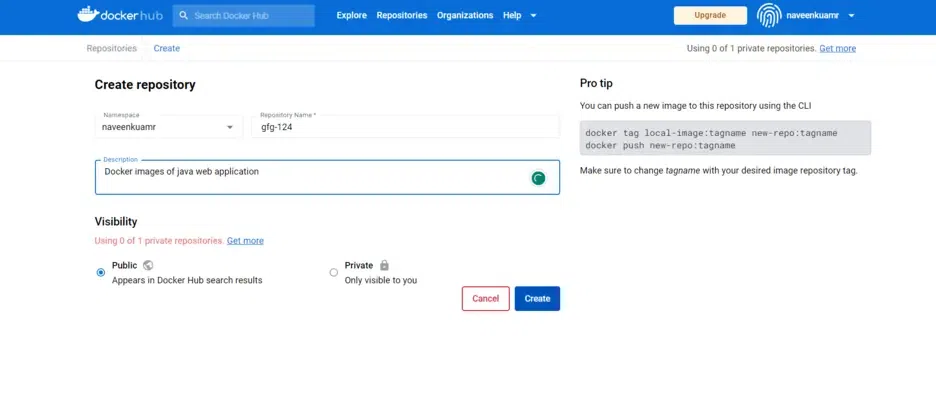Click the globe icon beside Public
Viewport: 936px width, 400px height.
pyautogui.click(x=148, y=265)
